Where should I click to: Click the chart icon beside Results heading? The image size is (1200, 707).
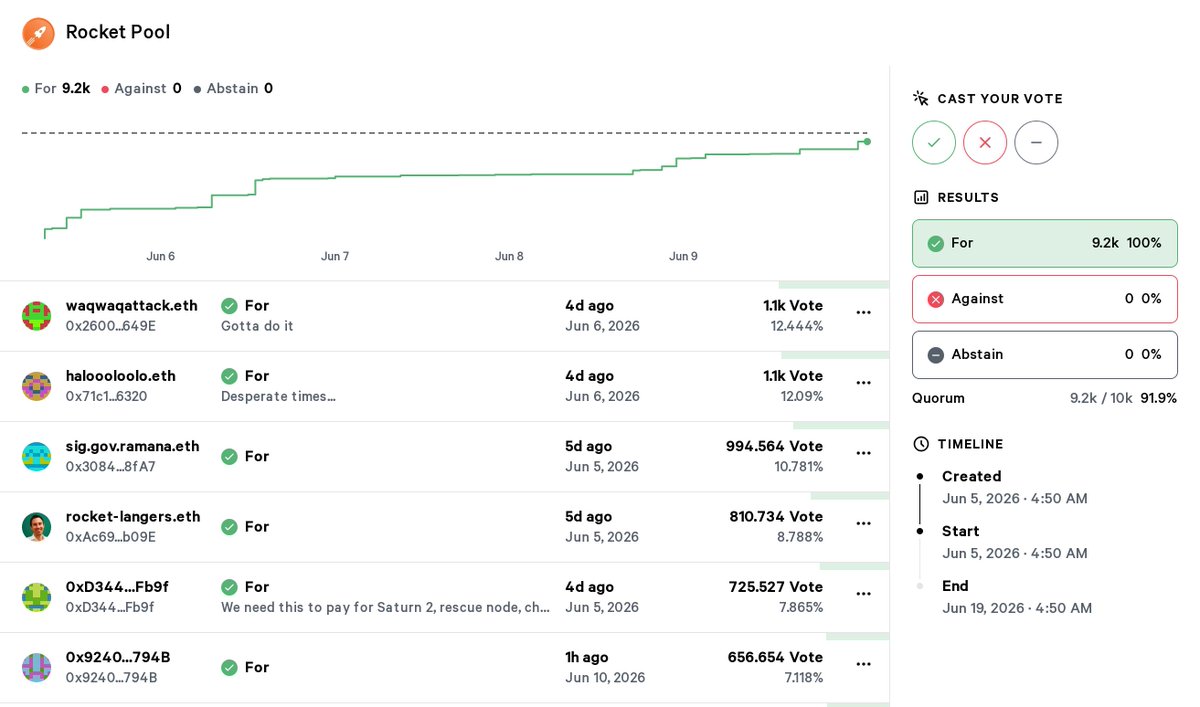click(921, 198)
